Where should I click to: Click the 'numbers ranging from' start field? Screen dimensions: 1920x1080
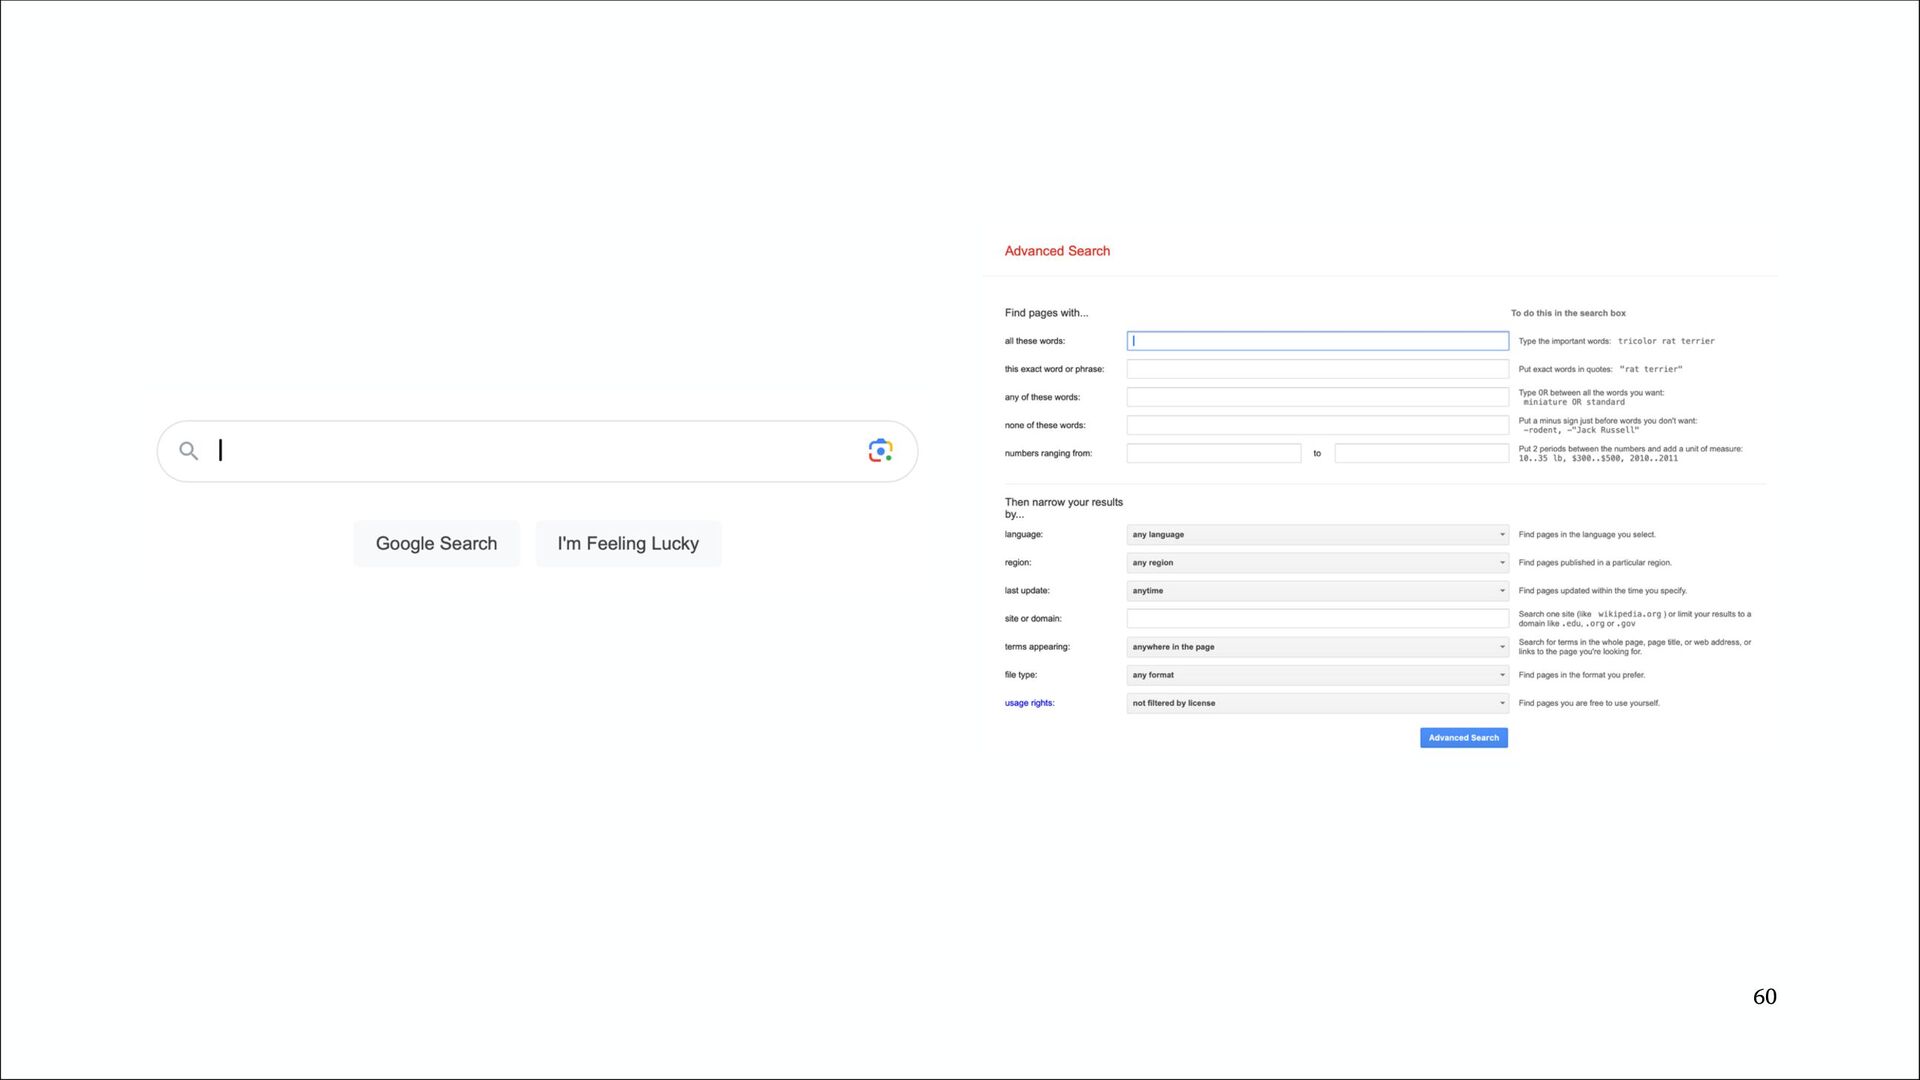[x=1213, y=453]
